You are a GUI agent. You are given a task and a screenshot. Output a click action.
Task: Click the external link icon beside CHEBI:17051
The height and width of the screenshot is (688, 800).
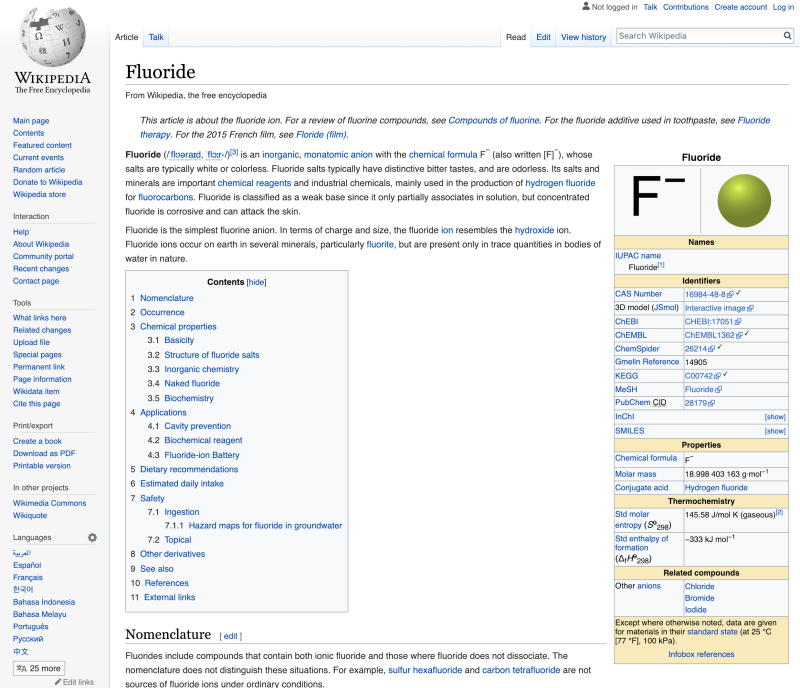coord(738,322)
